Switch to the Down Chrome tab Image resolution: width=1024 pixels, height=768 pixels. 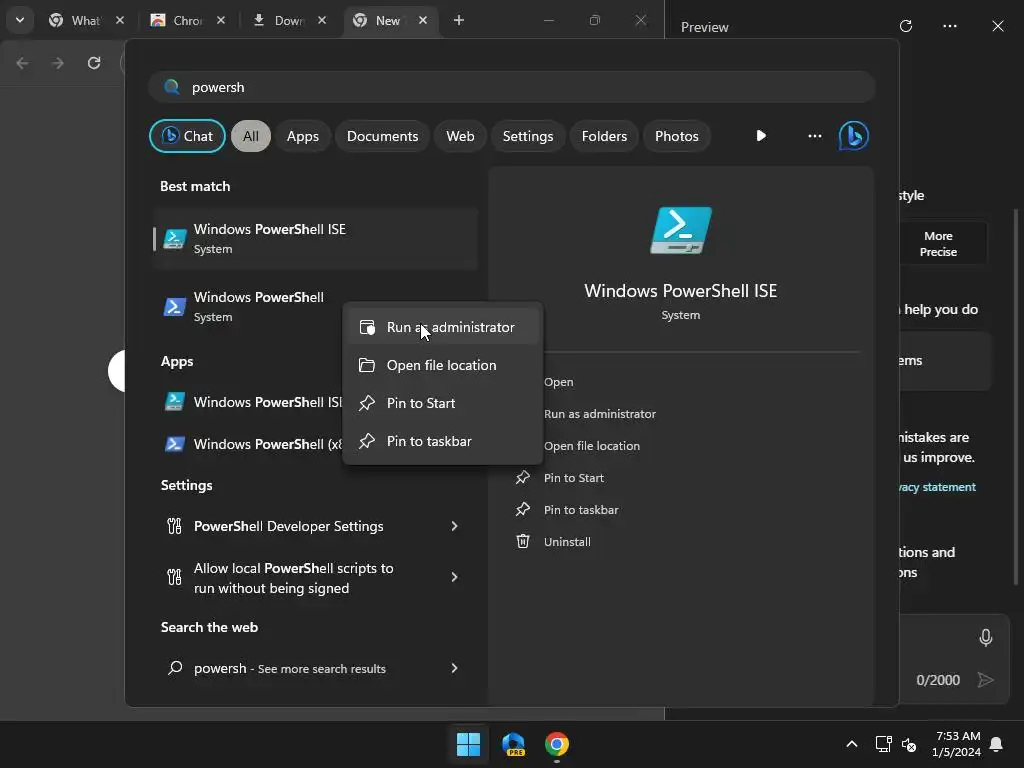(x=289, y=20)
